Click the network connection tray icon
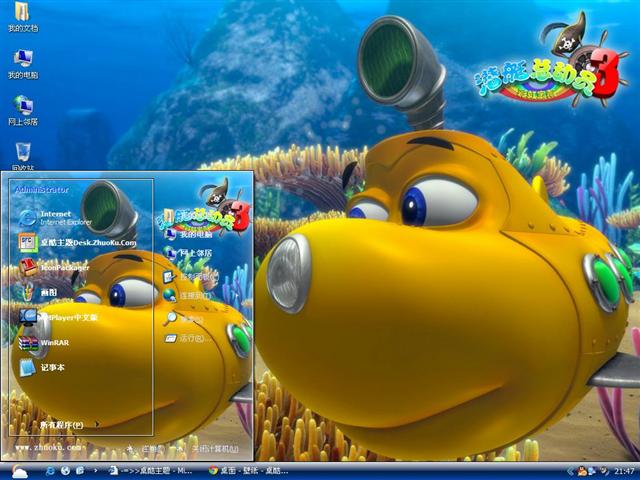 click(x=592, y=471)
